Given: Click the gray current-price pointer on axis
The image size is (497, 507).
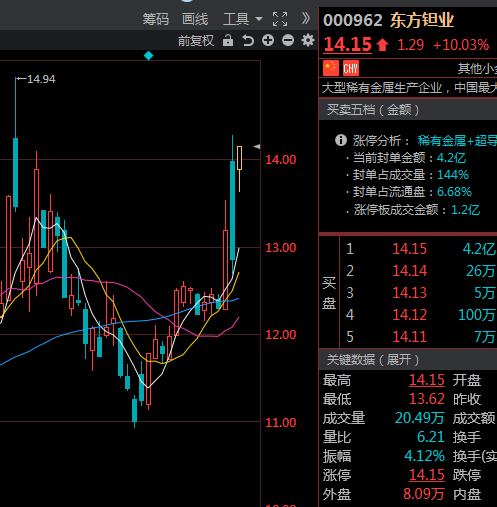Looking at the screenshot, I should point(257,146).
